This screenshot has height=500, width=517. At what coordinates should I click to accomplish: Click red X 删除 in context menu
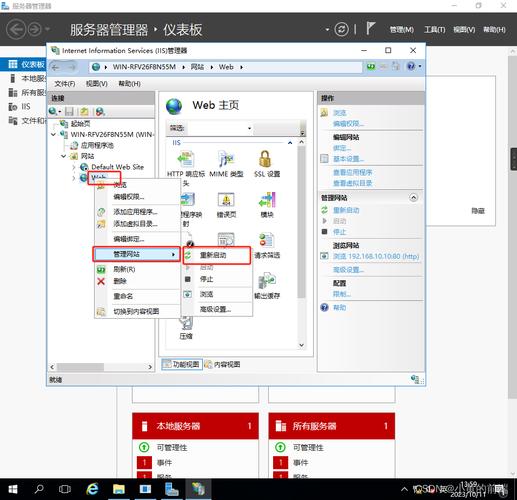point(101,281)
